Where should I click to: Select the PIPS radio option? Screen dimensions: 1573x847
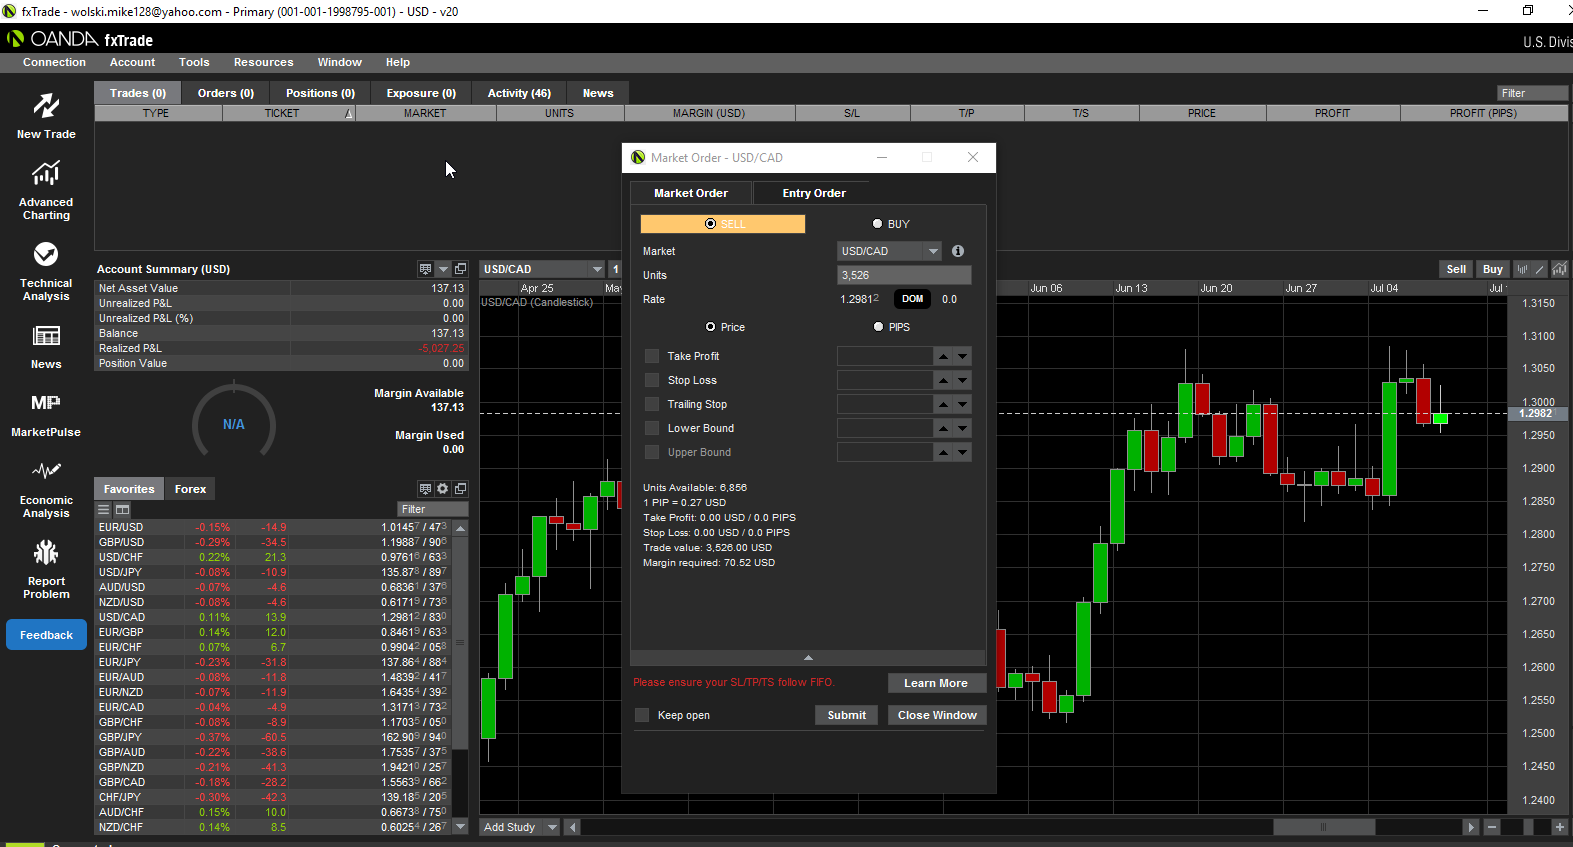pyautogui.click(x=879, y=327)
